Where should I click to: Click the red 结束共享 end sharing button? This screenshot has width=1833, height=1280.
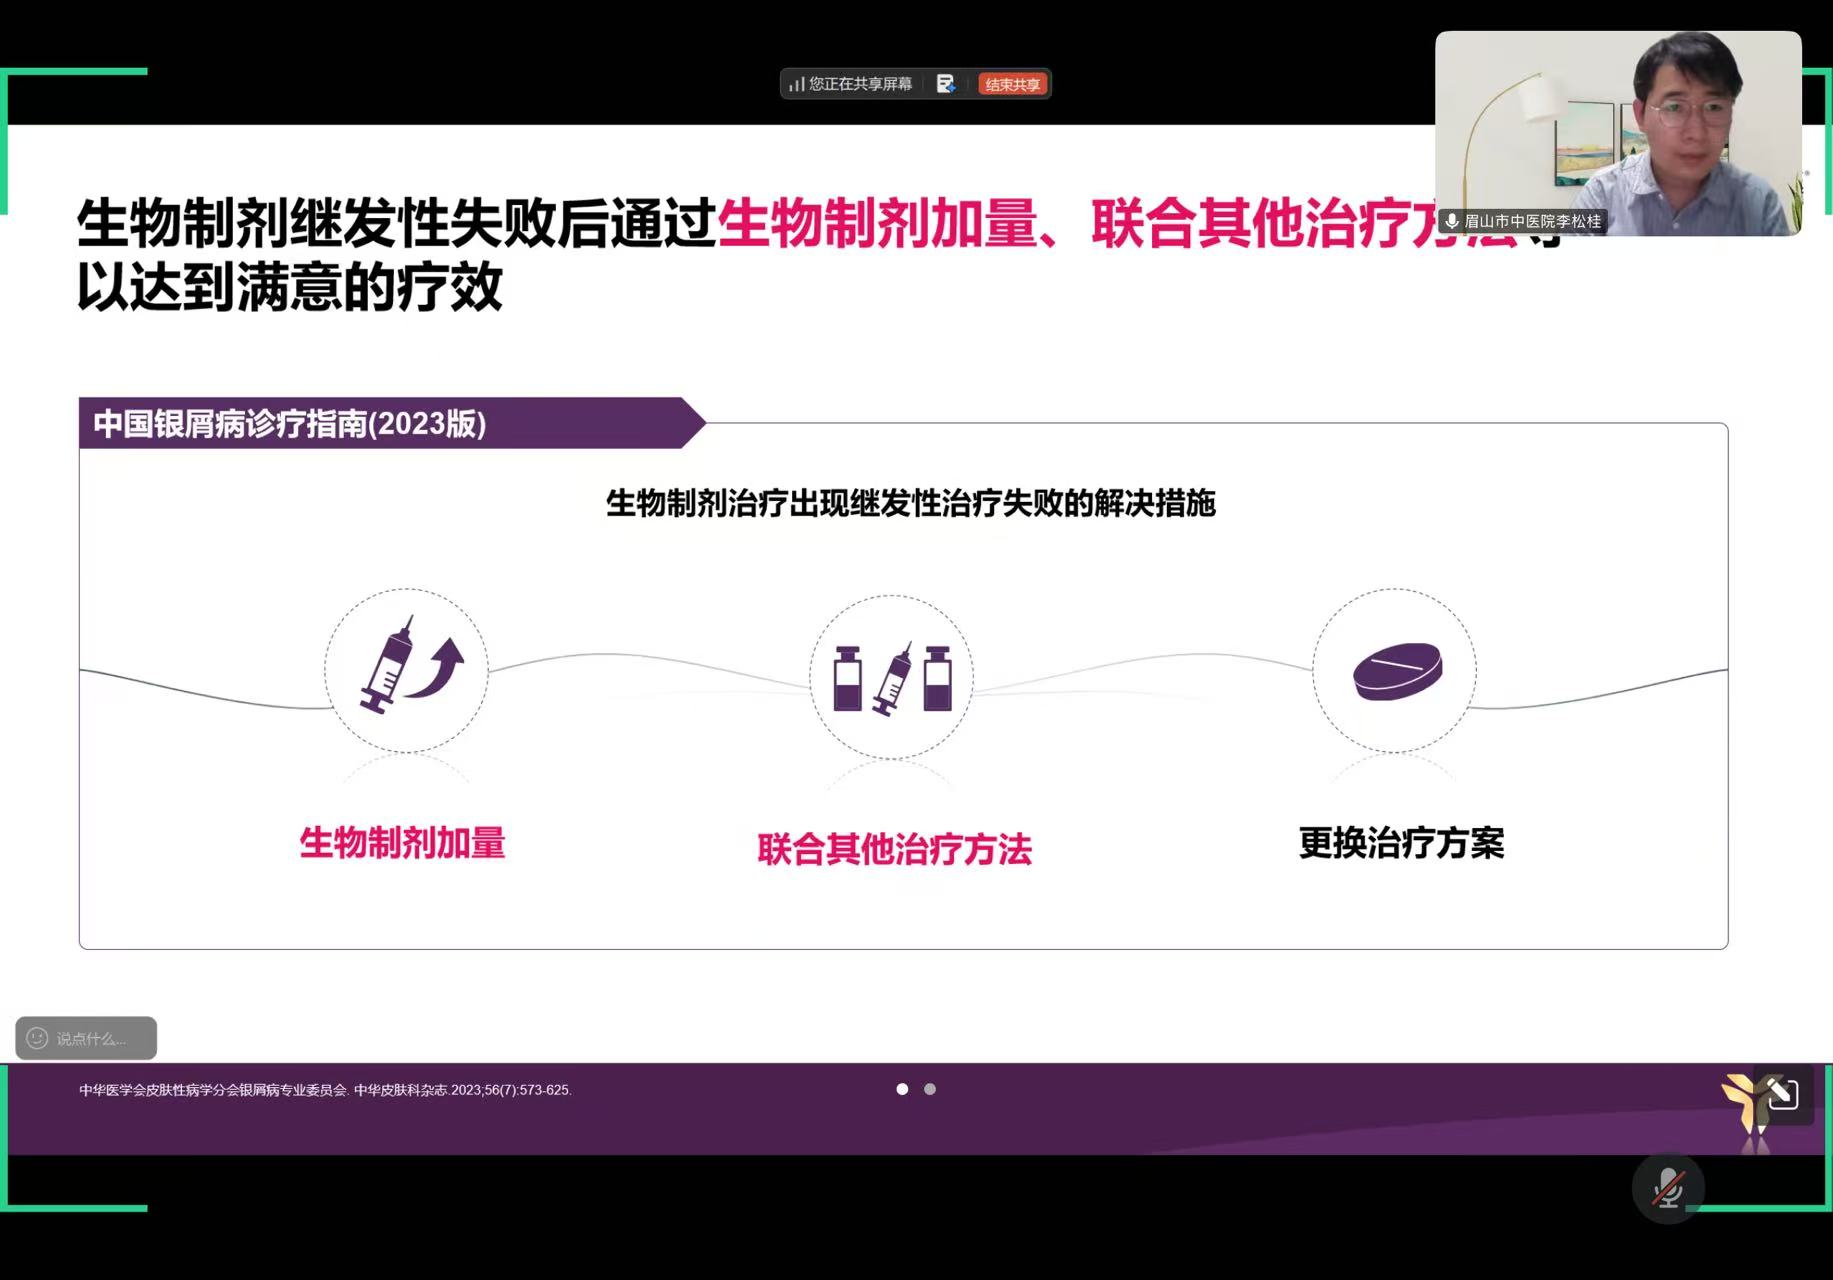(x=1012, y=84)
